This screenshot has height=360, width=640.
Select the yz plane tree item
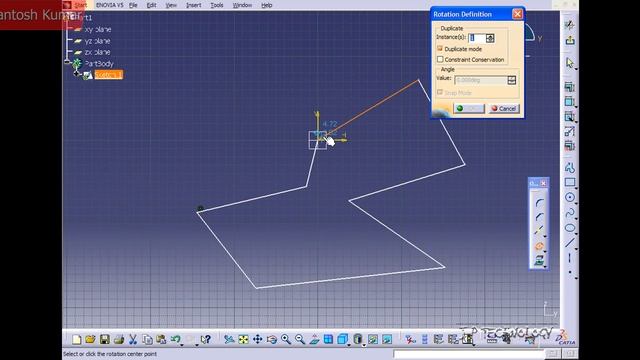click(x=97, y=41)
